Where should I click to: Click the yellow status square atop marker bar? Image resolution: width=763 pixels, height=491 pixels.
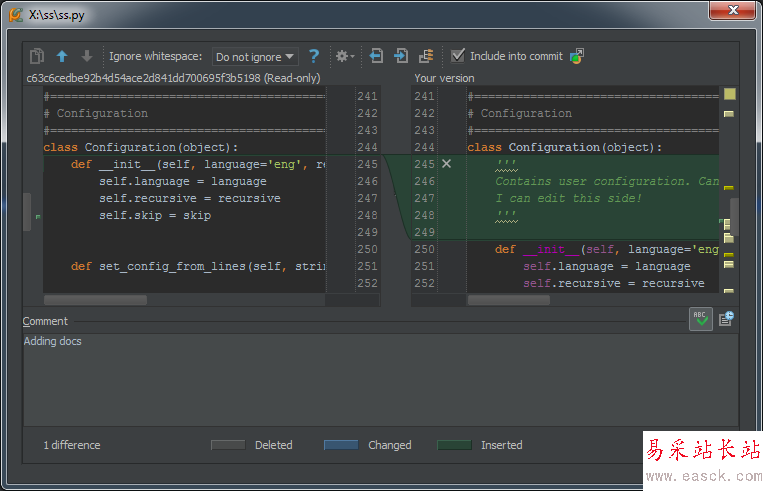(729, 94)
